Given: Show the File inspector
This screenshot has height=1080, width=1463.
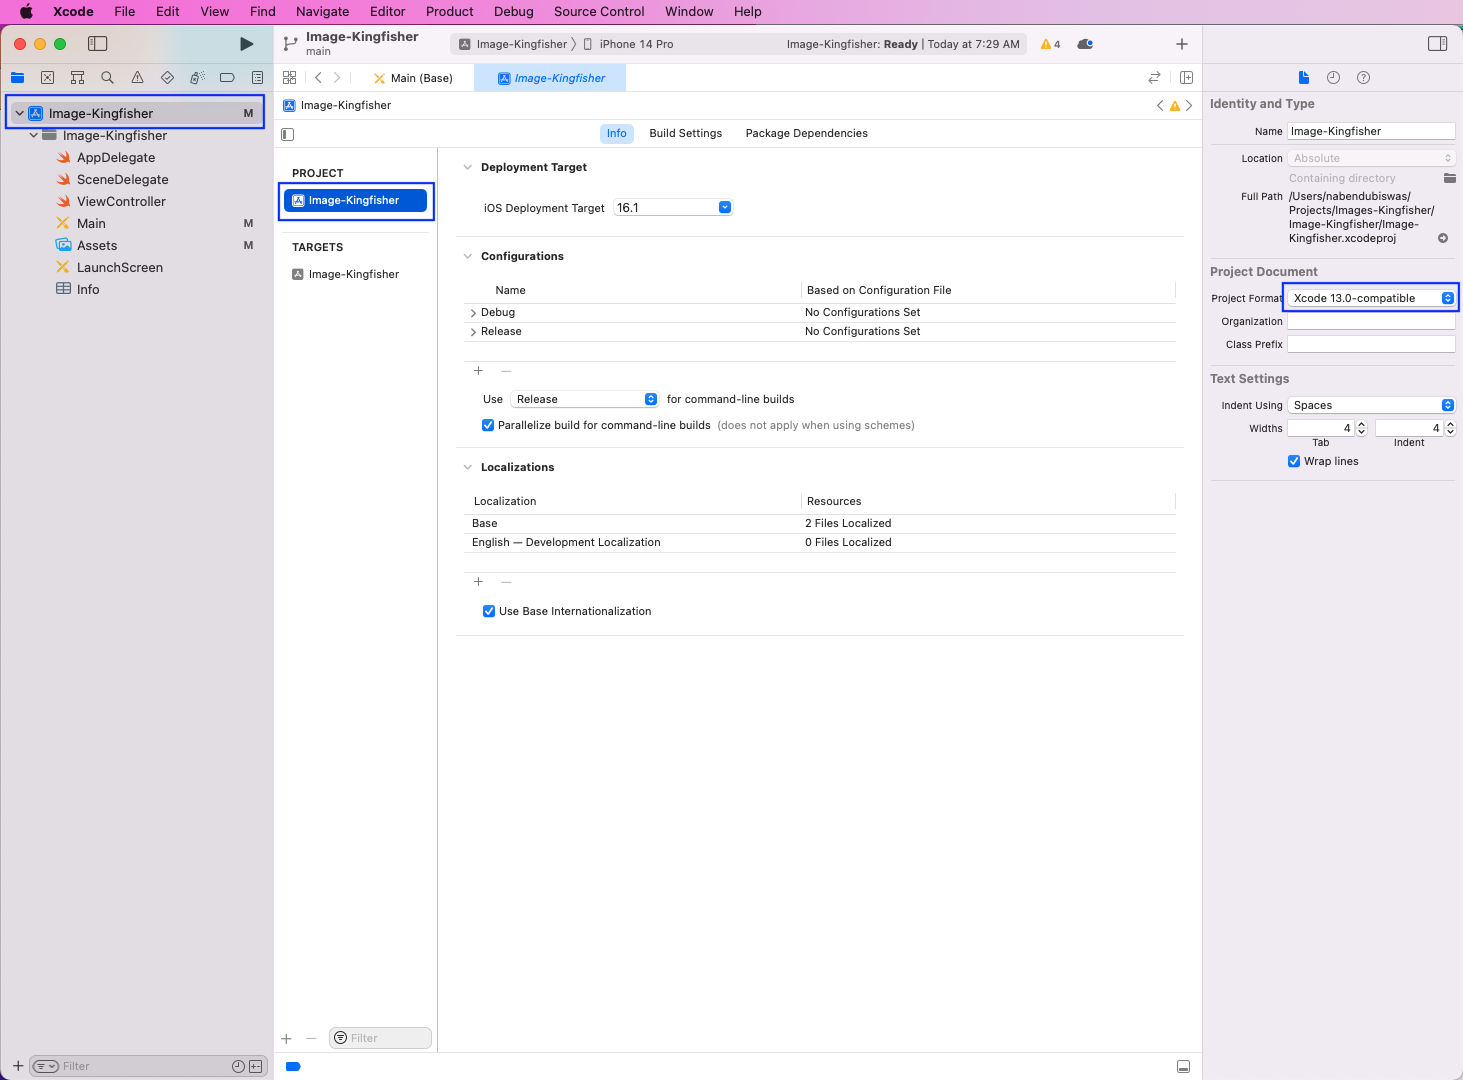Looking at the screenshot, I should [1303, 78].
